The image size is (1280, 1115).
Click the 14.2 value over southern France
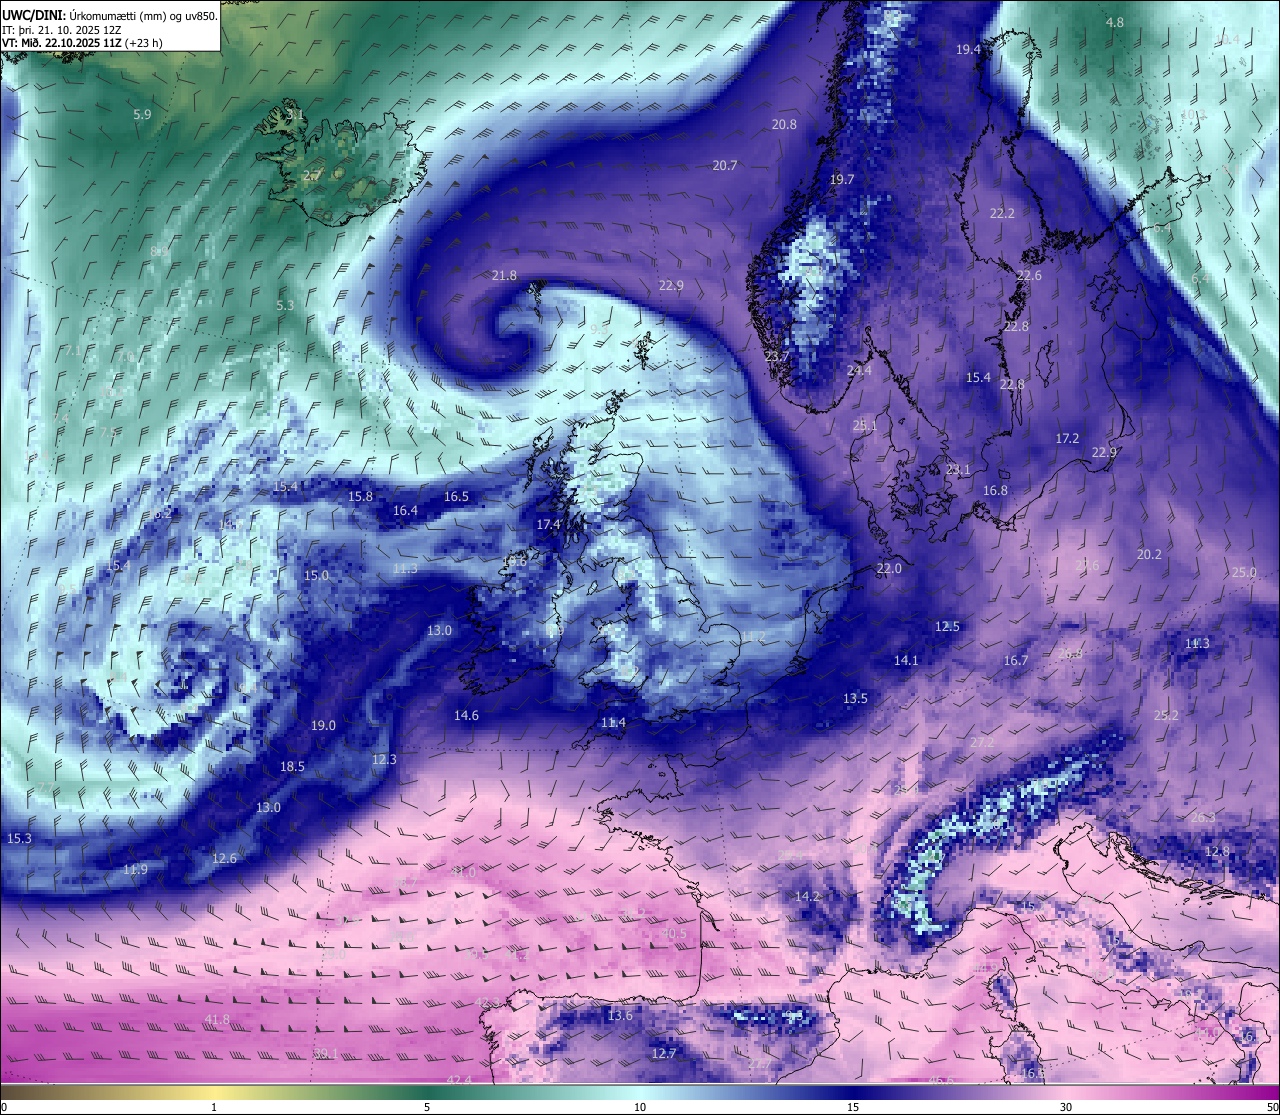tap(807, 896)
